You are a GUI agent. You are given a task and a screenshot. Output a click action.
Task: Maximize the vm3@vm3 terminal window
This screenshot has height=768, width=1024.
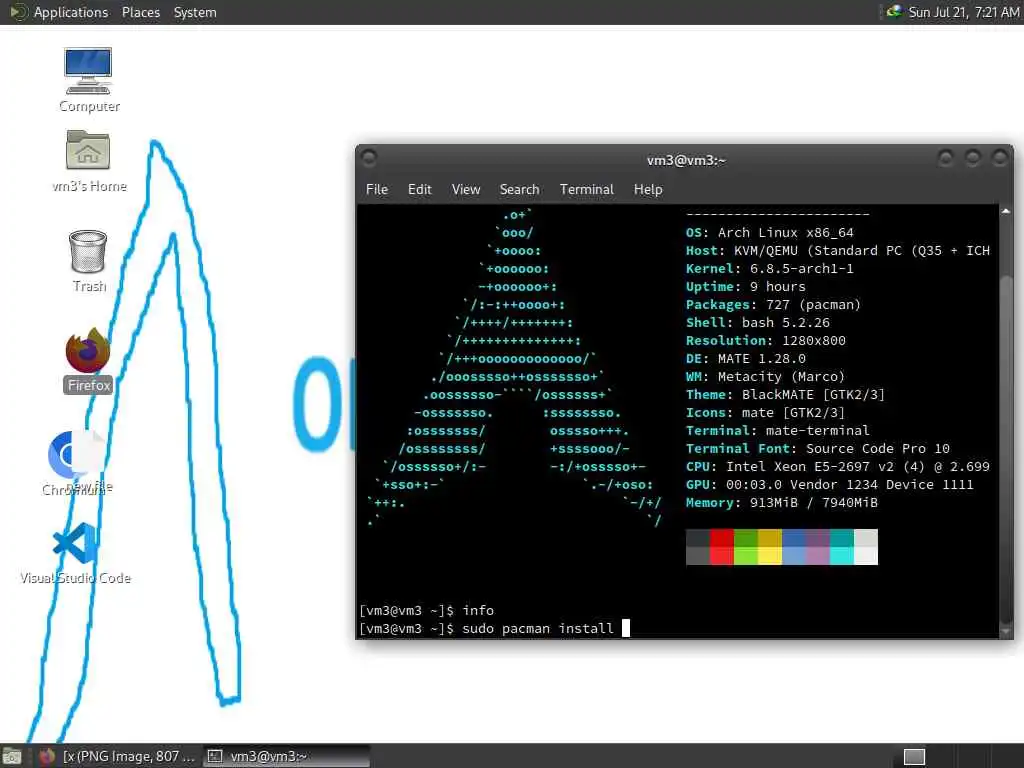click(x=972, y=159)
